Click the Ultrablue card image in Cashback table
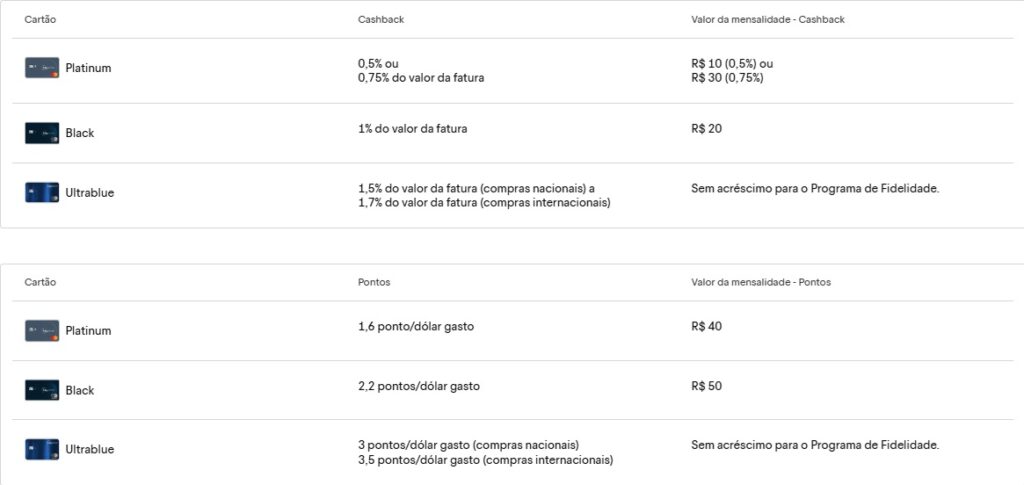The height and width of the screenshot is (485, 1024). 42,192
